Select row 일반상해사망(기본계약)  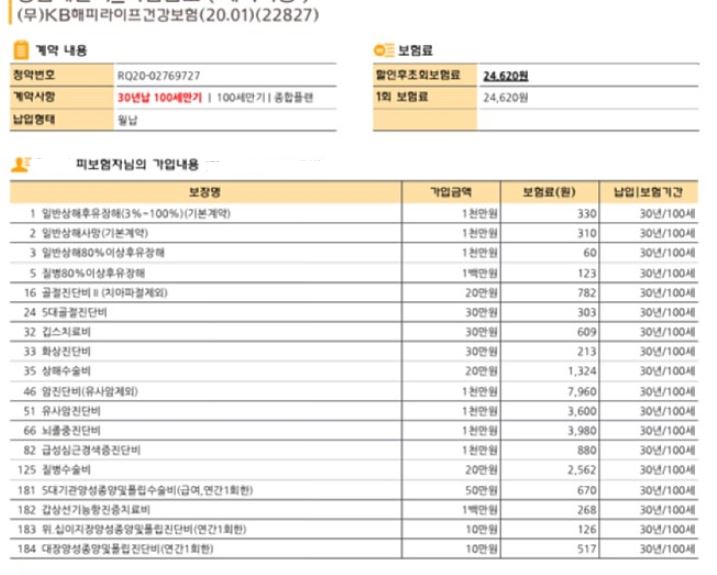(x=354, y=233)
